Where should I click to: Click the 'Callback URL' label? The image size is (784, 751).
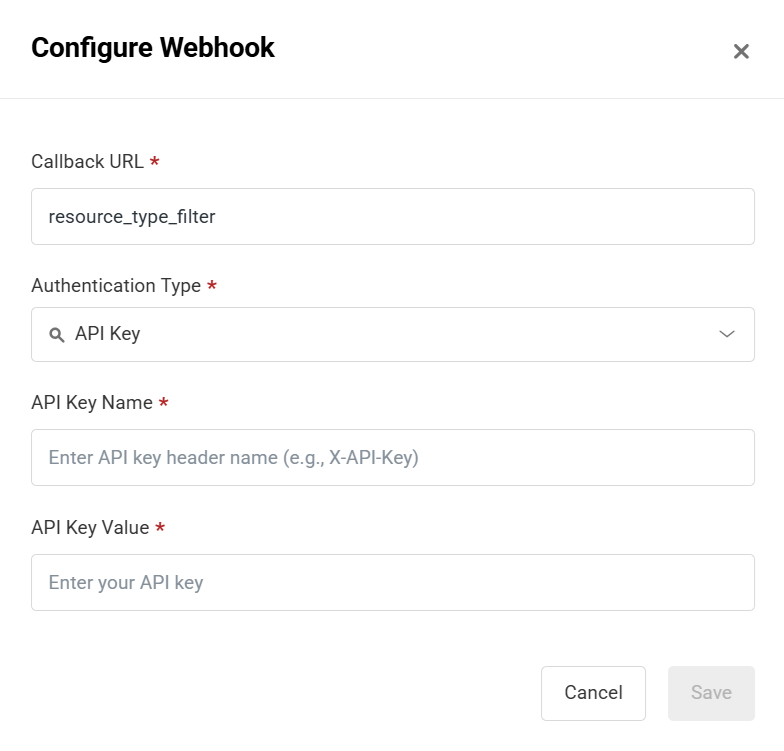87,161
